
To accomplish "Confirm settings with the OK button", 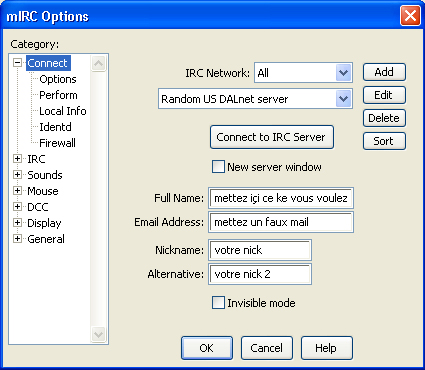I will coord(207,348).
